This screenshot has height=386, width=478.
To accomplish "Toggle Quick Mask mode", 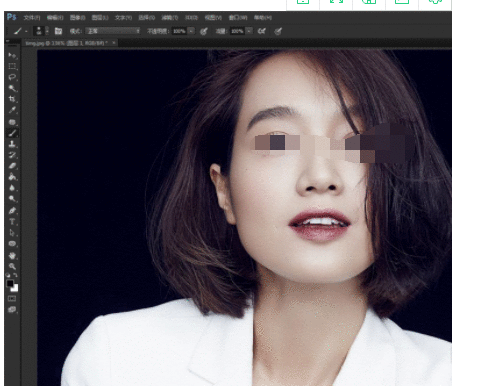I will [12, 298].
